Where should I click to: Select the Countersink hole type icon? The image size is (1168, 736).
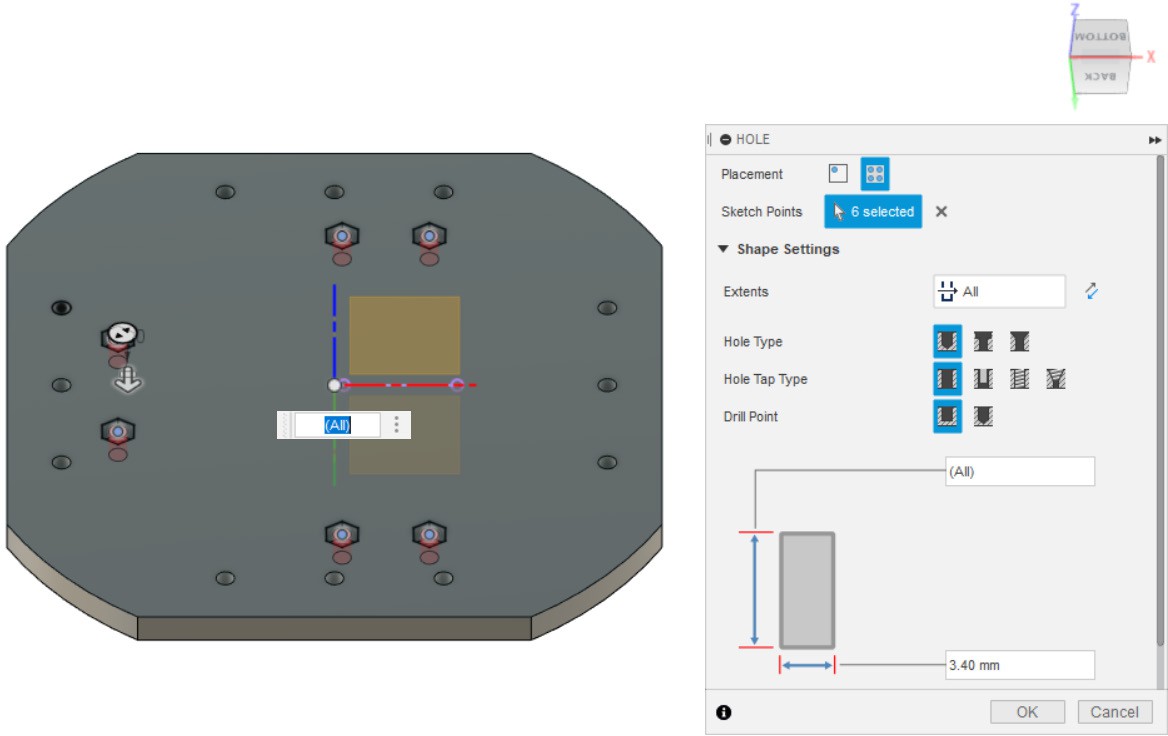pos(1019,342)
